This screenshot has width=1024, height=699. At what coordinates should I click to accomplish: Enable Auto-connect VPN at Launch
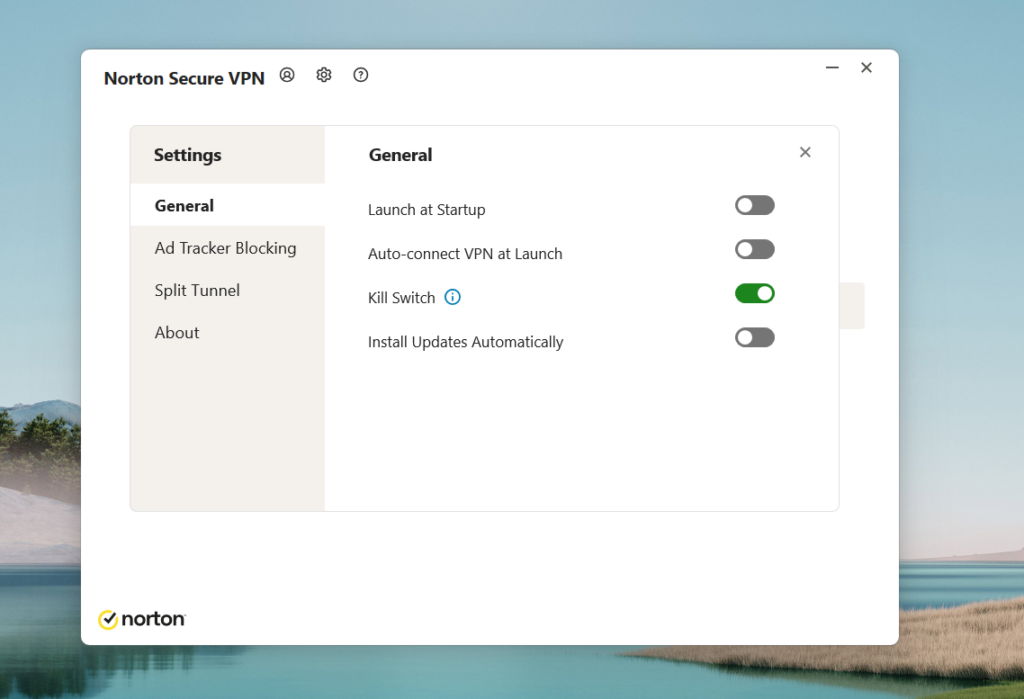click(x=754, y=249)
